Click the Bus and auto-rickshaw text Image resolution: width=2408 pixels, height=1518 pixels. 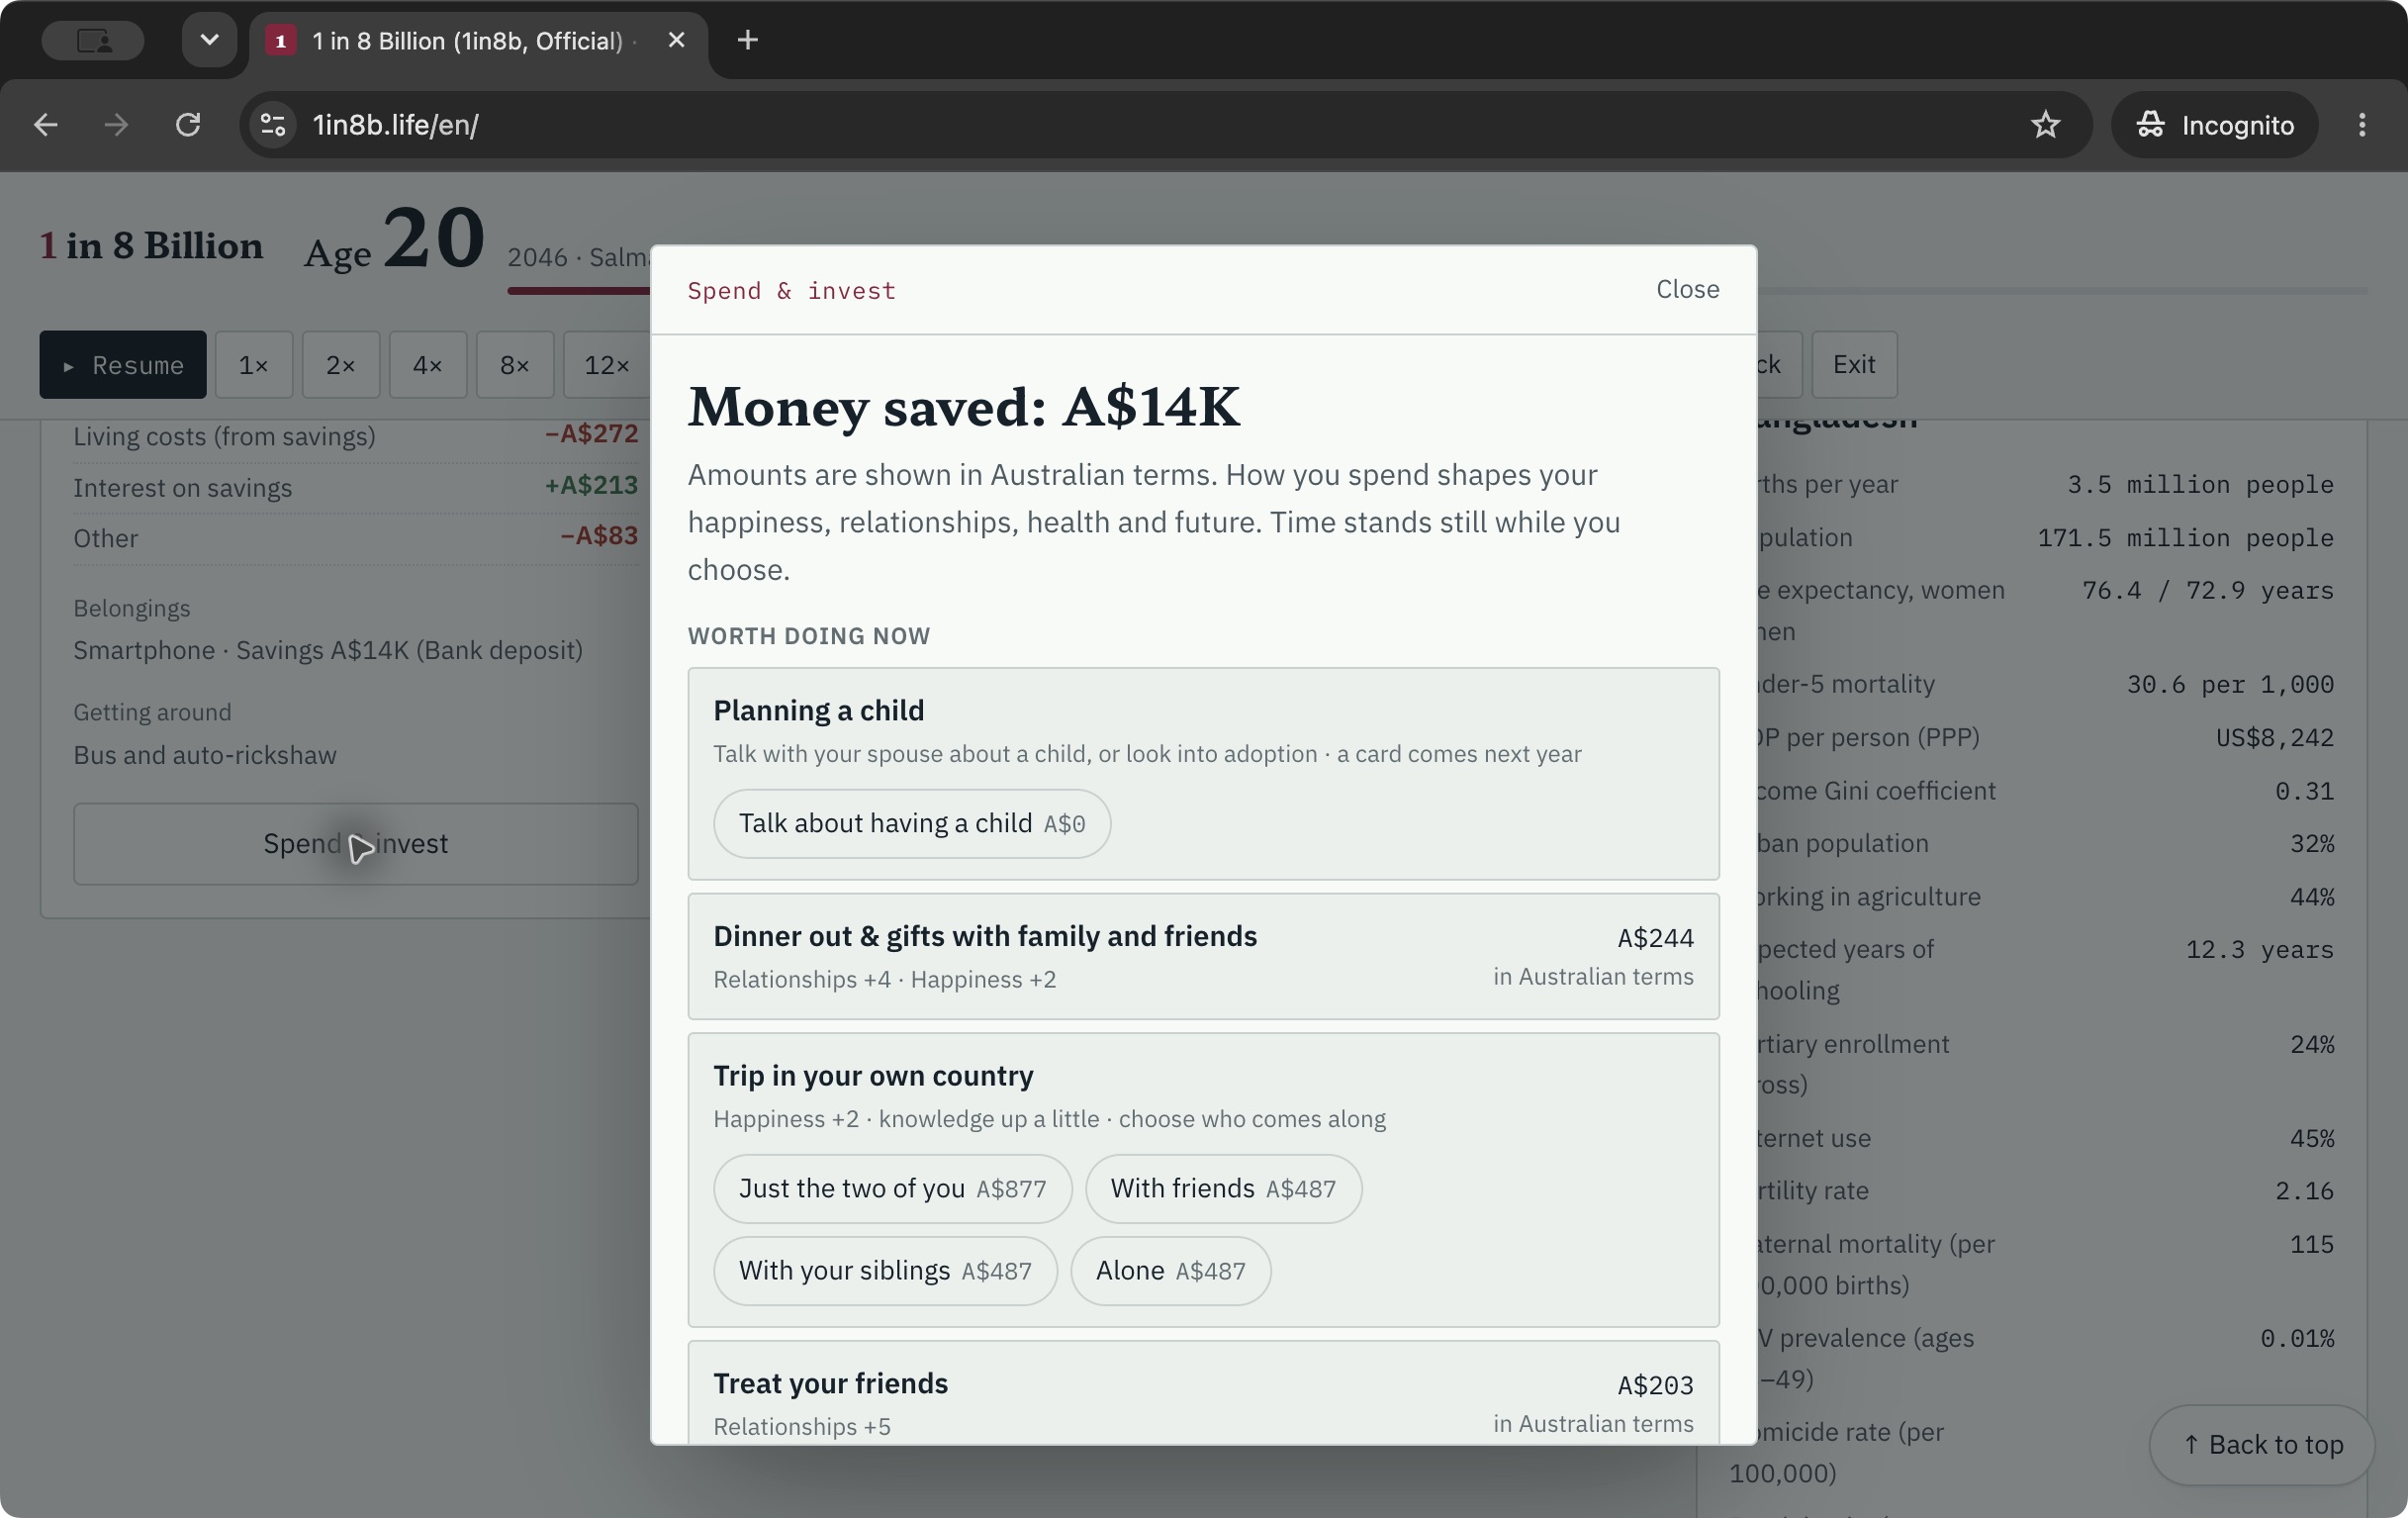[205, 755]
